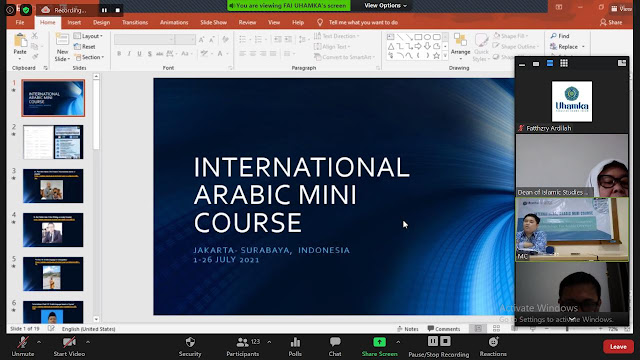Click New Slide button
This screenshot has height=360, width=640.
tap(62, 47)
